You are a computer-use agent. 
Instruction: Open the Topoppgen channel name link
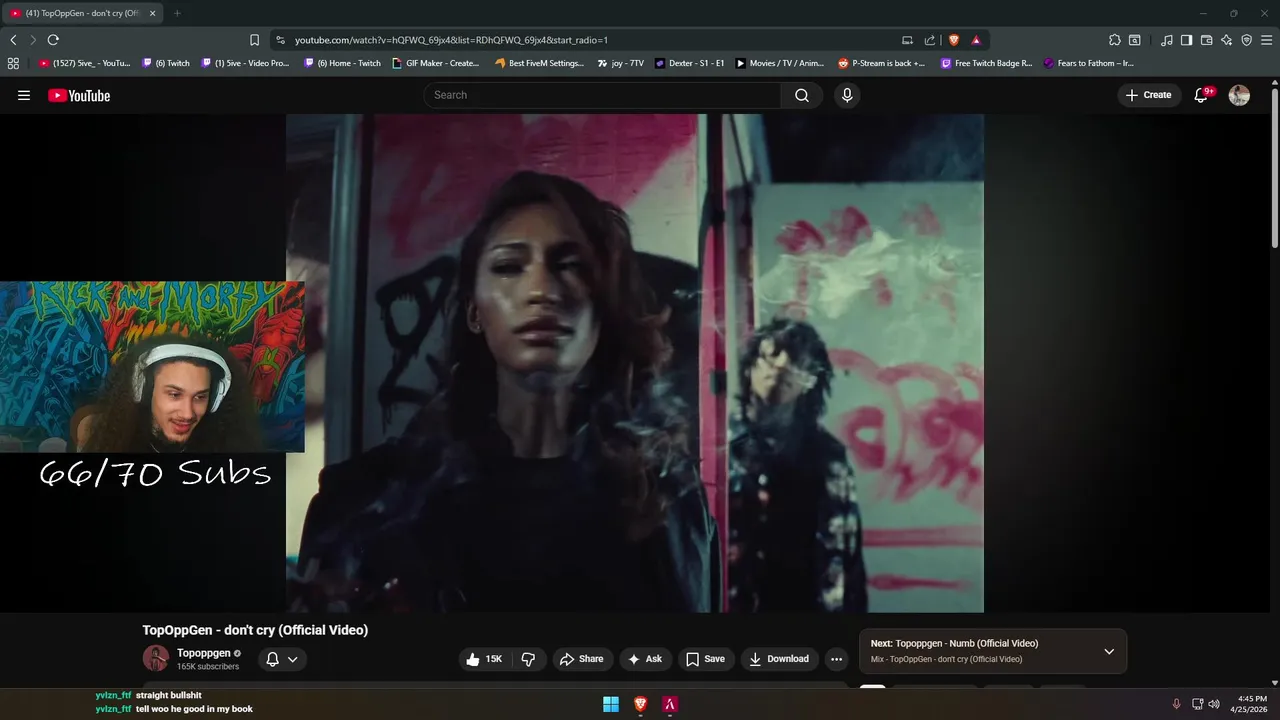(204, 653)
